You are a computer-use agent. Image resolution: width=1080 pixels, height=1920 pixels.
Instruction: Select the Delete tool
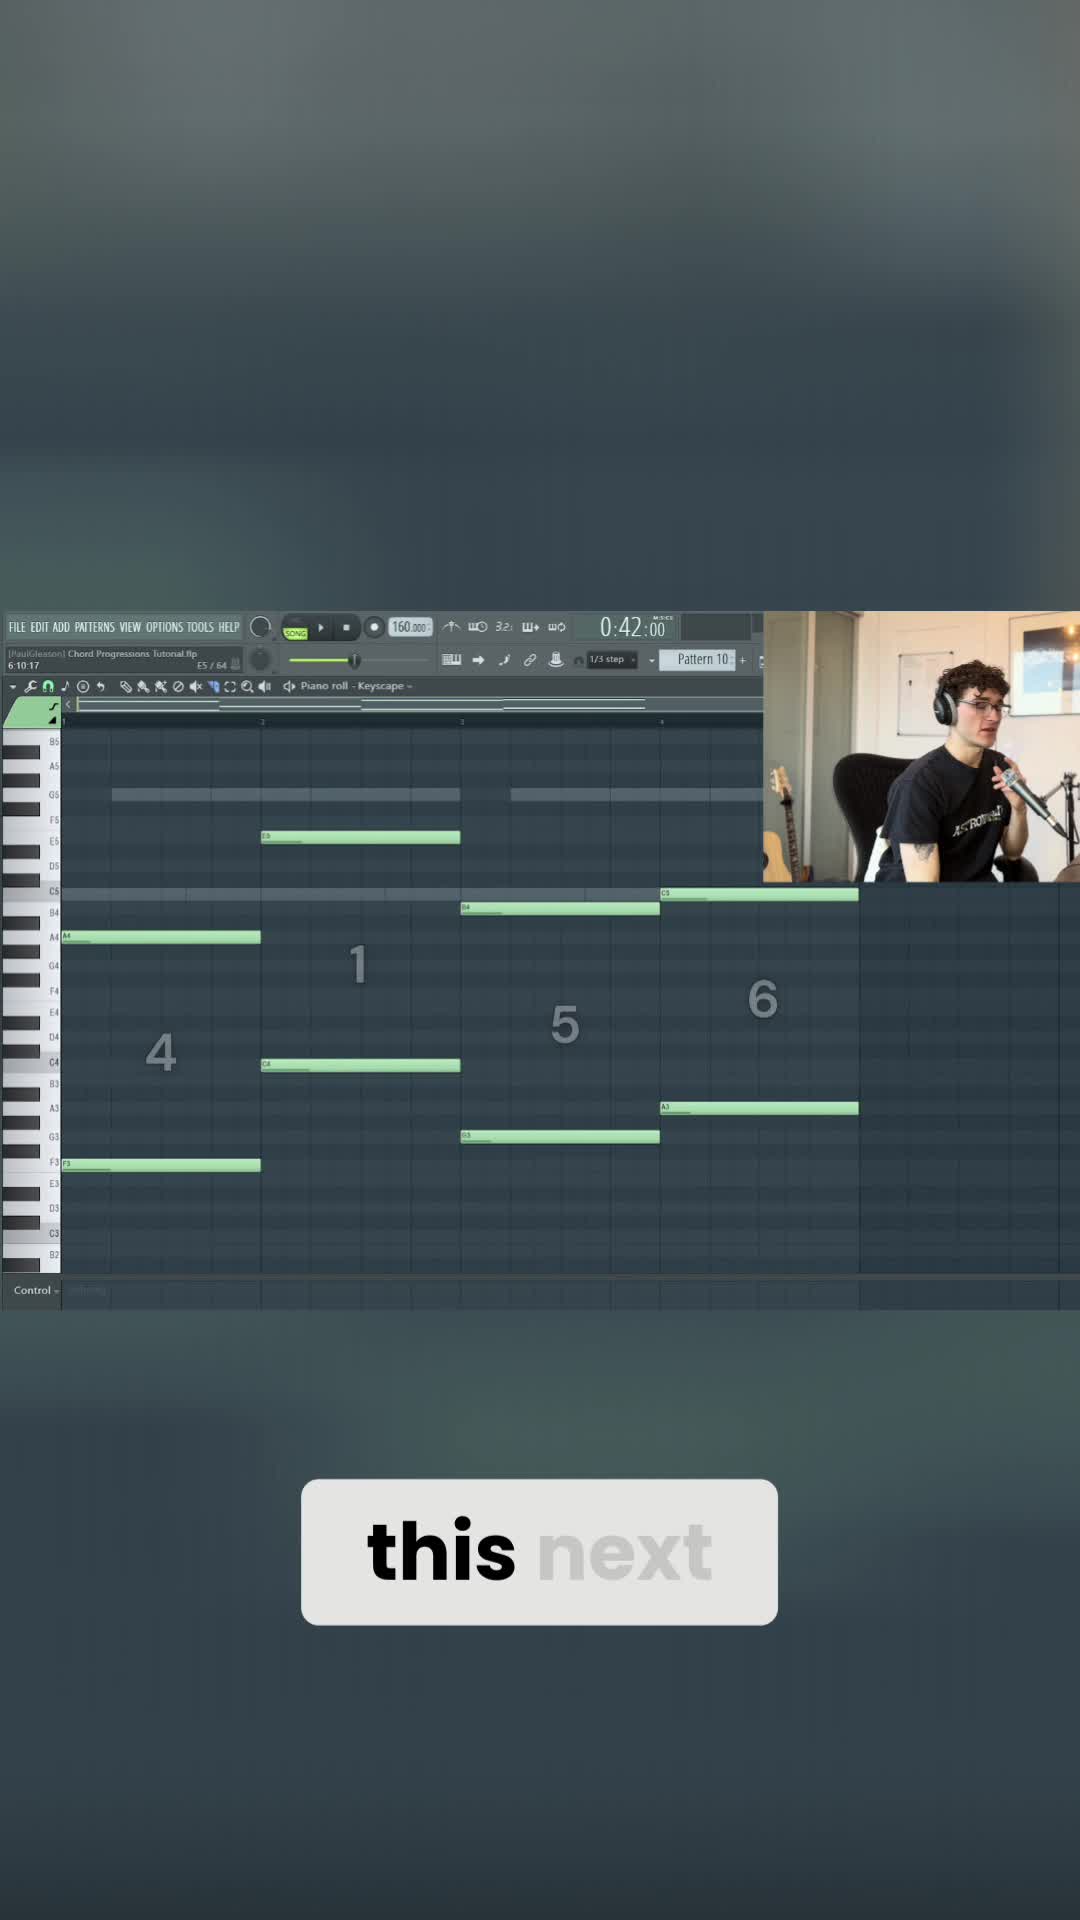(x=178, y=686)
